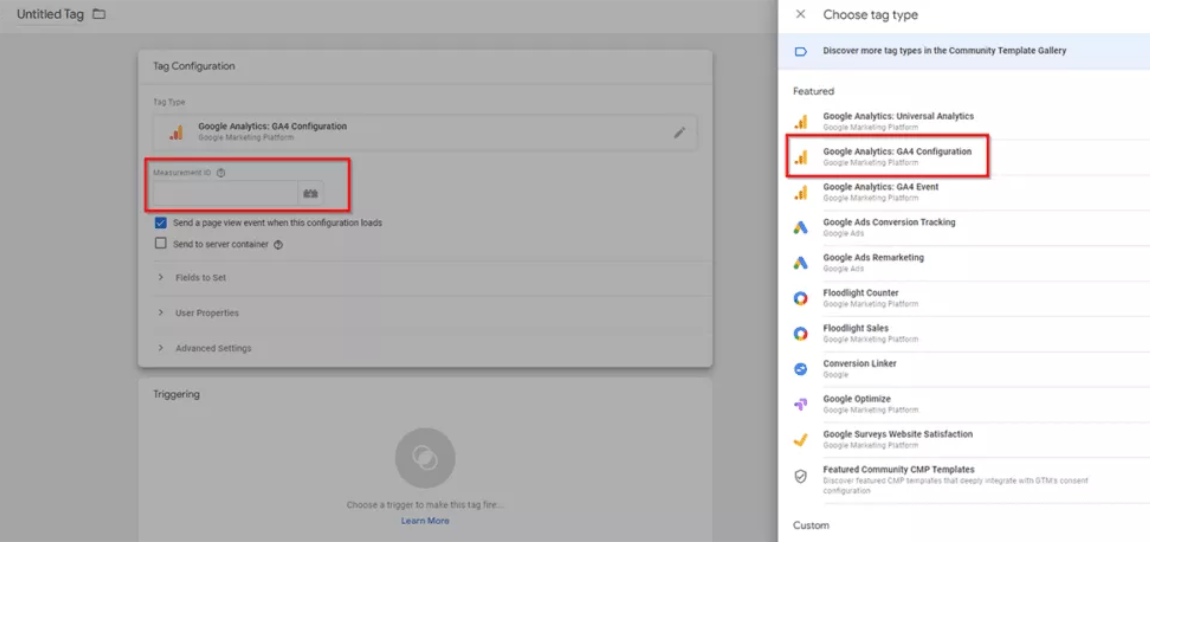Screen dimensions: 1200x625
Task: Click the Conversion Linker icon
Action: [x=800, y=369]
